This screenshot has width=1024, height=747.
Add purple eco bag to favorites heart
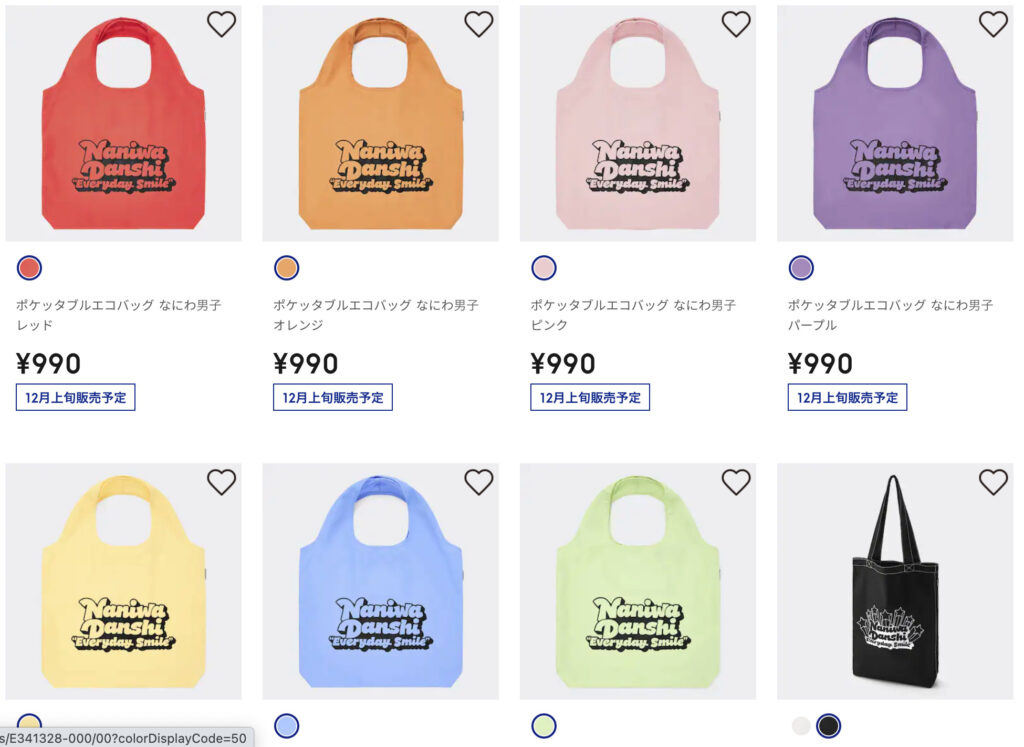(993, 24)
